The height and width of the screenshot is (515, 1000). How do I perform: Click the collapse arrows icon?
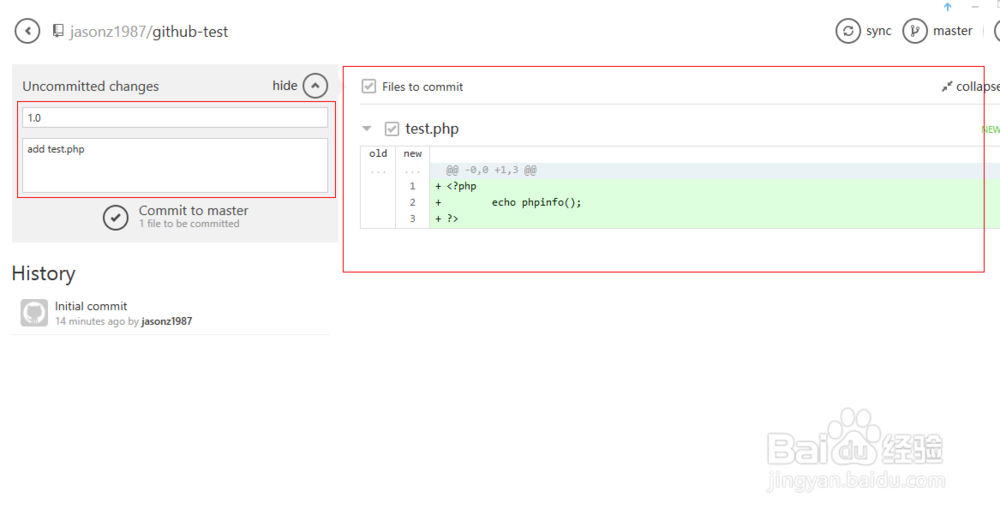tap(946, 87)
